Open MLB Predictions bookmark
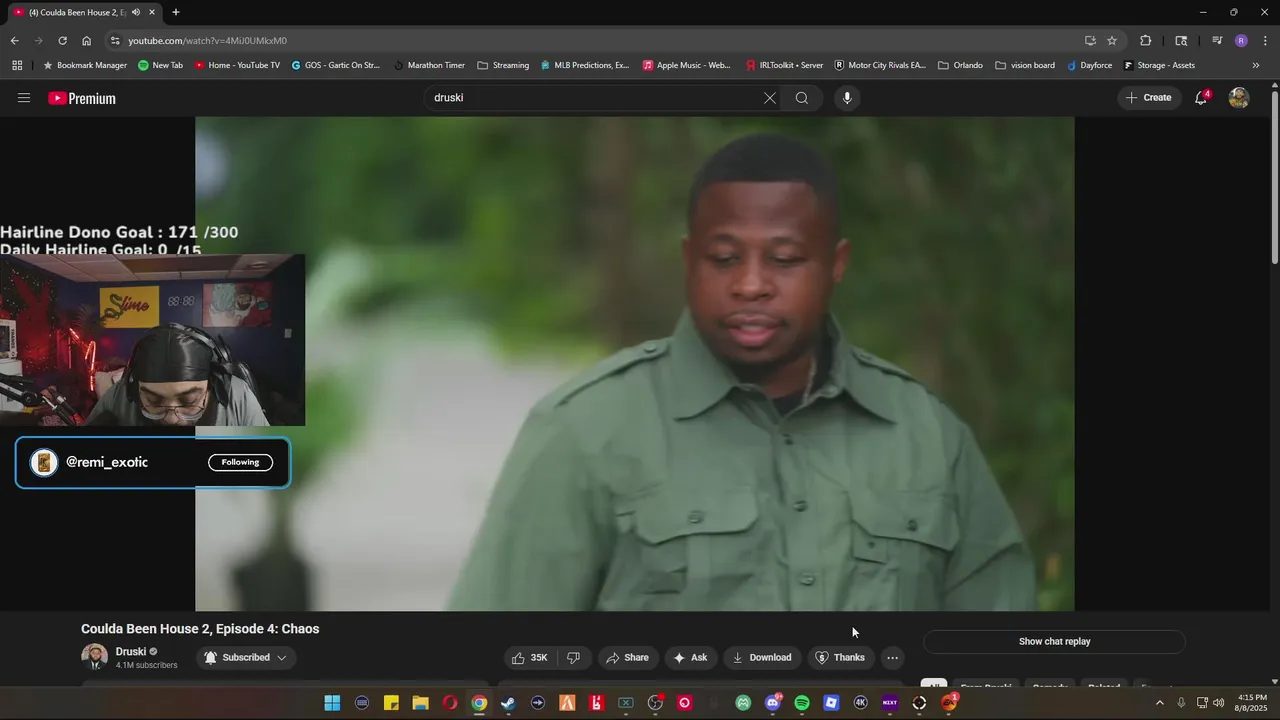Screen dimensions: 1280x720 click(585, 65)
